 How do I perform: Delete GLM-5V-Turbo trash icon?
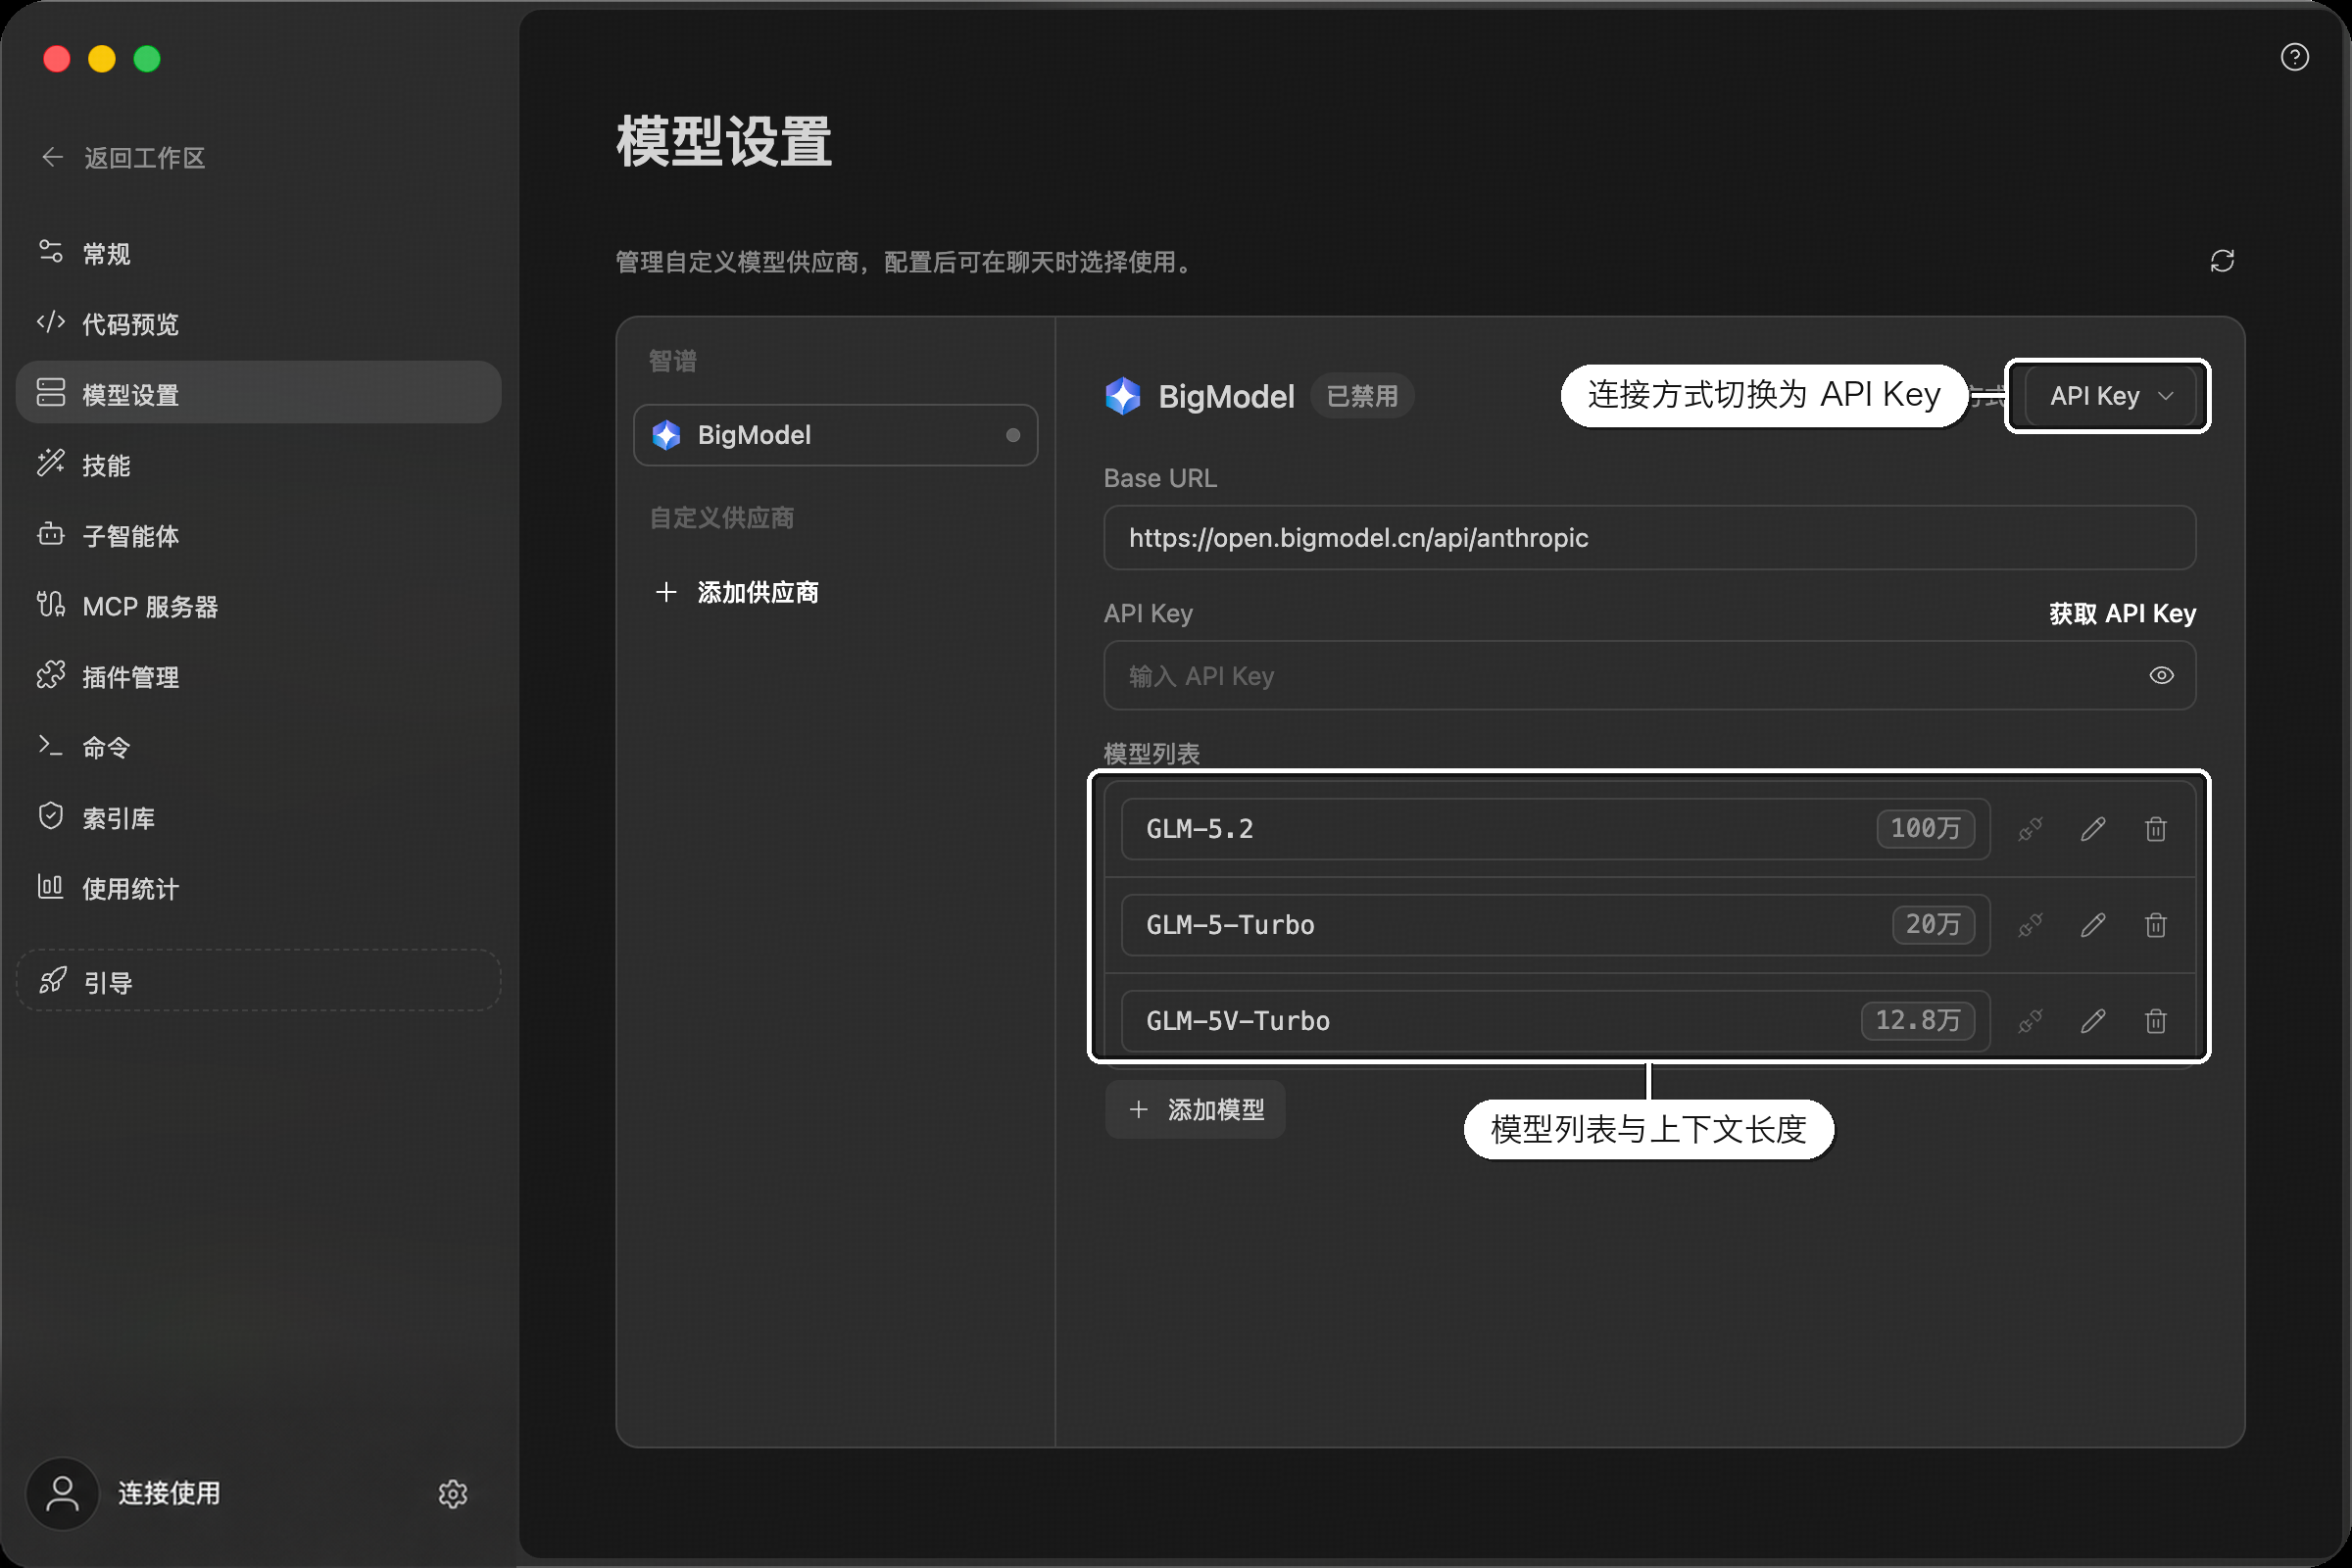tap(2156, 1021)
